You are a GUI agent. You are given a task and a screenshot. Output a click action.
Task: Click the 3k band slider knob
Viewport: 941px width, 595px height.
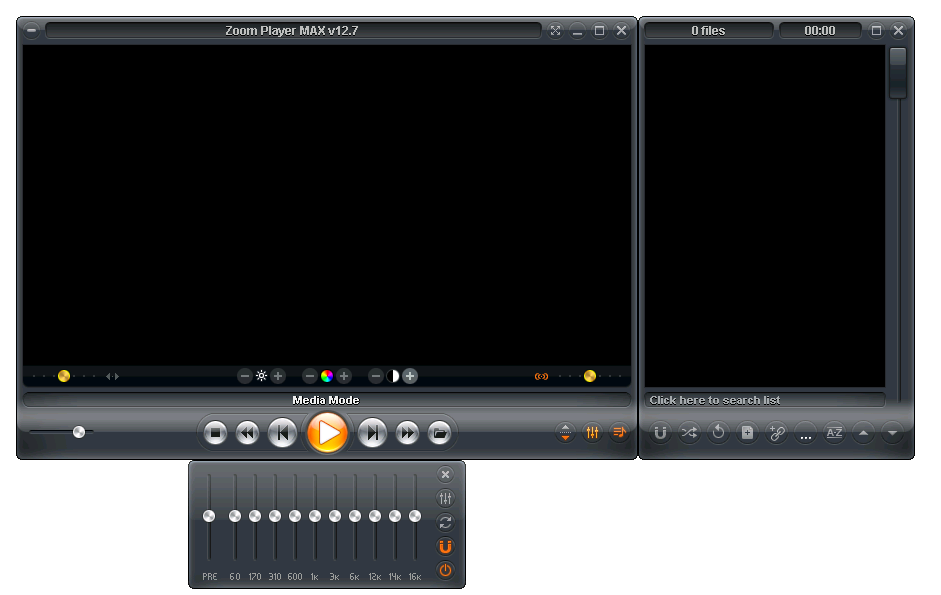[x=335, y=516]
